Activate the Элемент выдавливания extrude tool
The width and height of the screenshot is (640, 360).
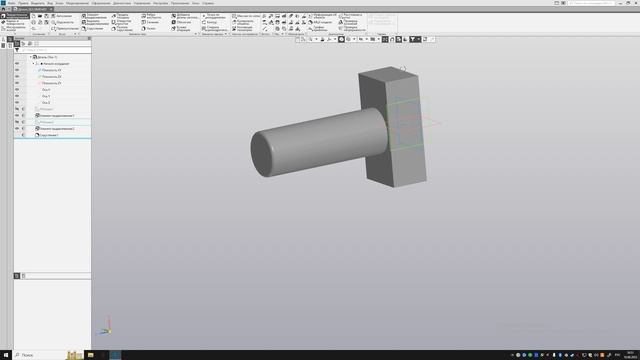94,16
